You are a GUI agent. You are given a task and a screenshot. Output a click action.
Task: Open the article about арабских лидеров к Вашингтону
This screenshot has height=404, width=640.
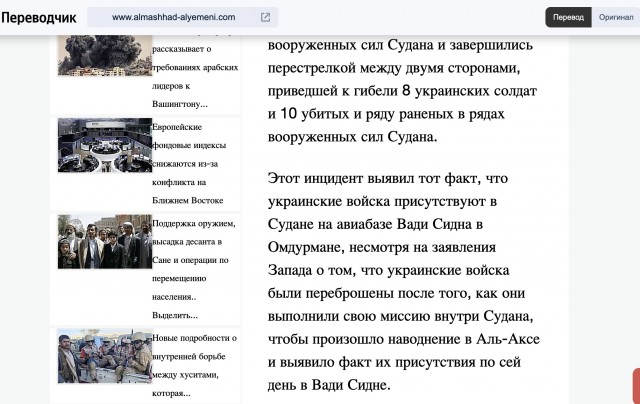click(x=195, y=76)
